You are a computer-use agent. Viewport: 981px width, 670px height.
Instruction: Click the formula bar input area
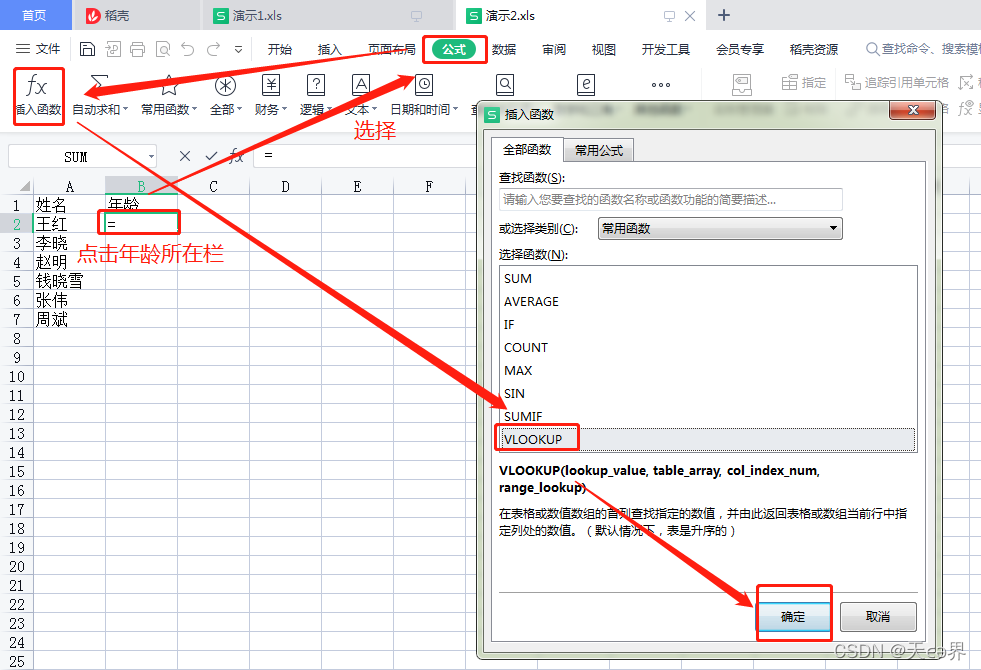point(366,155)
